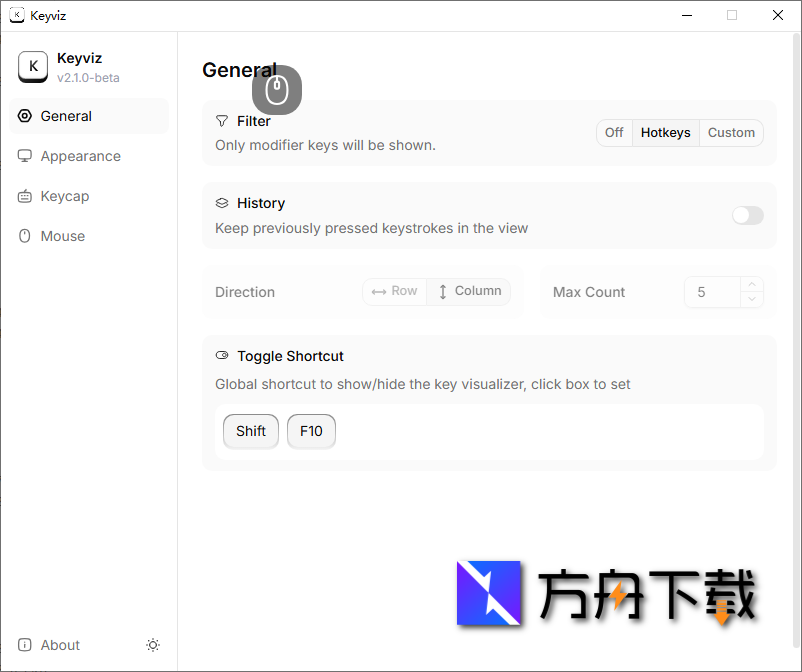The image size is (802, 672).
Task: Decrease Max Count with the down arrow
Action: point(752,299)
